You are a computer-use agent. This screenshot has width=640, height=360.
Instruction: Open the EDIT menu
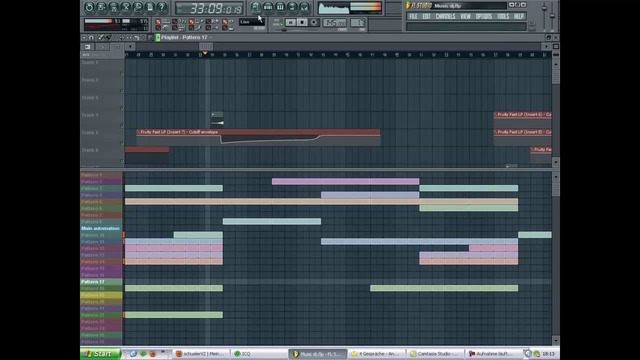pyautogui.click(x=427, y=16)
